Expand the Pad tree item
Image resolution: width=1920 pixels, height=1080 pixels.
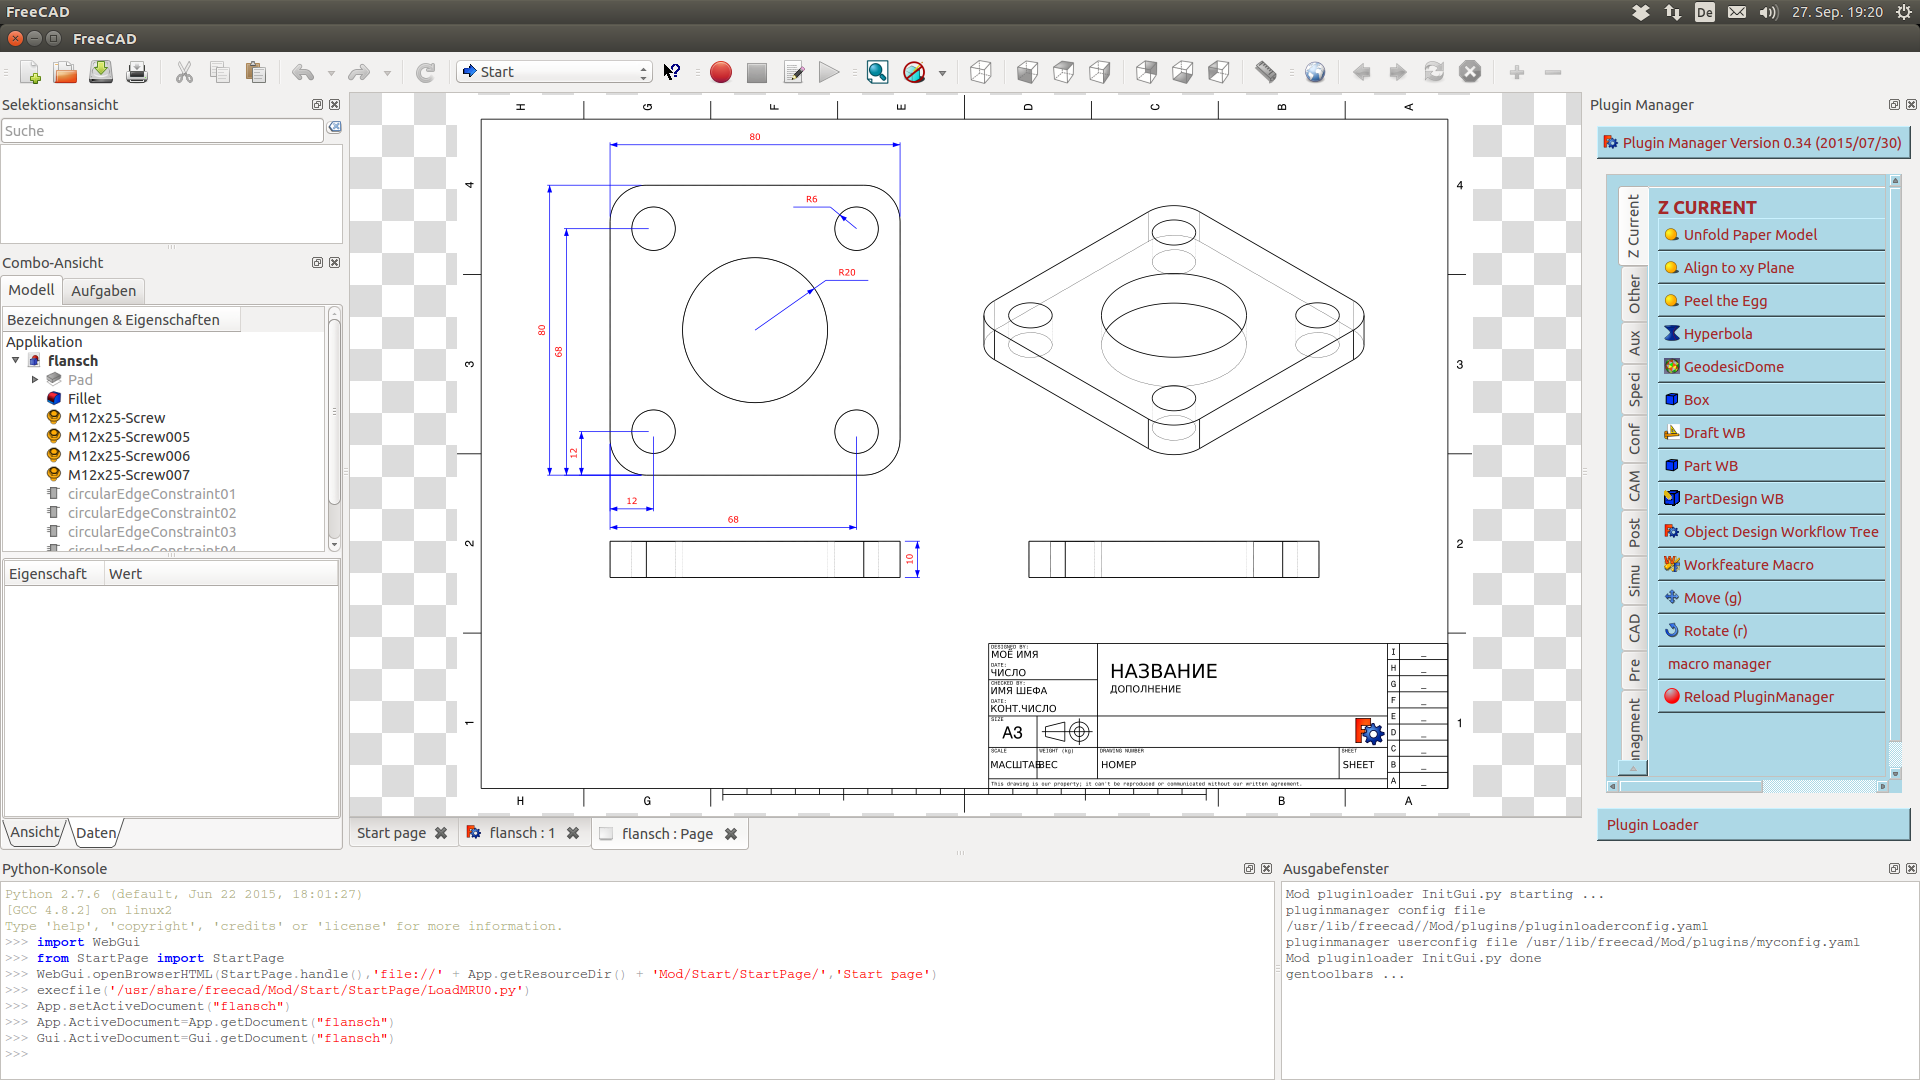coord(35,379)
